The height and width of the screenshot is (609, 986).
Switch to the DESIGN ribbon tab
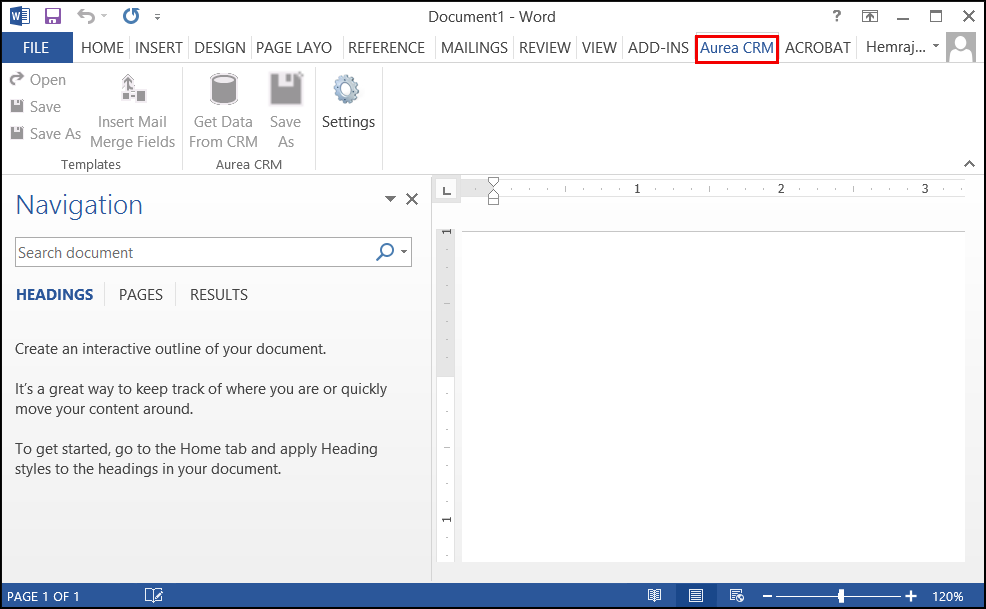pyautogui.click(x=219, y=48)
